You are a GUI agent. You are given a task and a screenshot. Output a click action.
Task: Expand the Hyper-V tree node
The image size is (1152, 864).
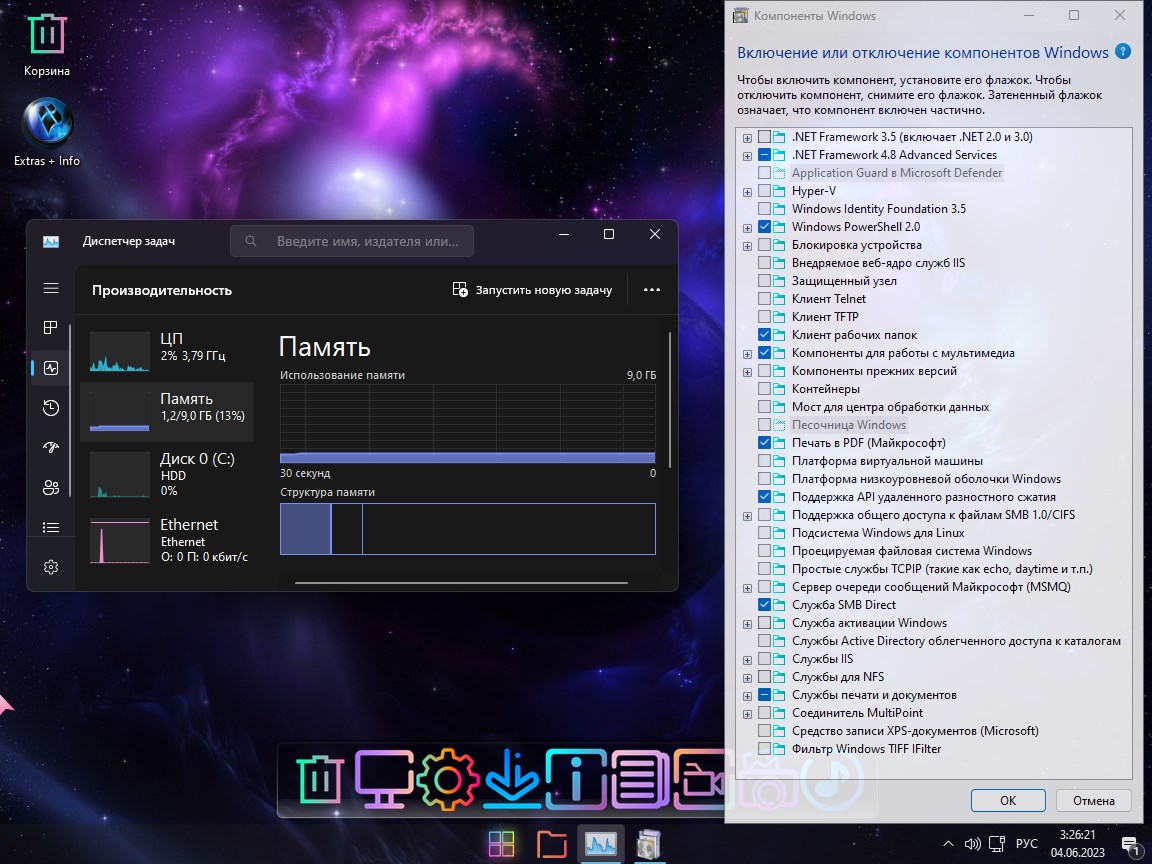pos(747,191)
